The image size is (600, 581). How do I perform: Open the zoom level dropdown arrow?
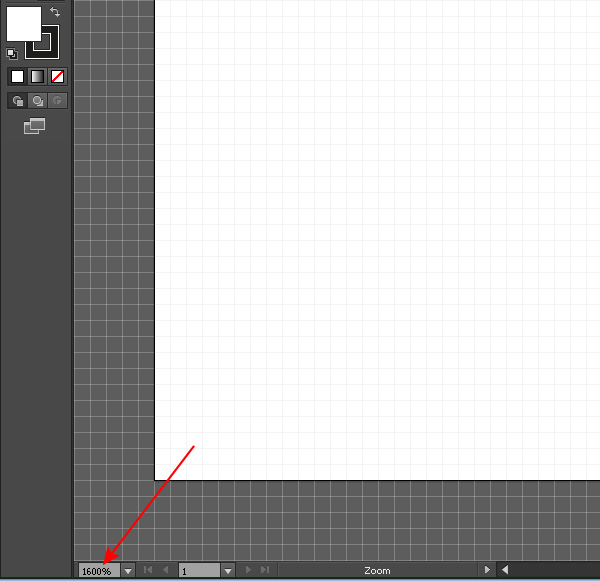[x=128, y=571]
